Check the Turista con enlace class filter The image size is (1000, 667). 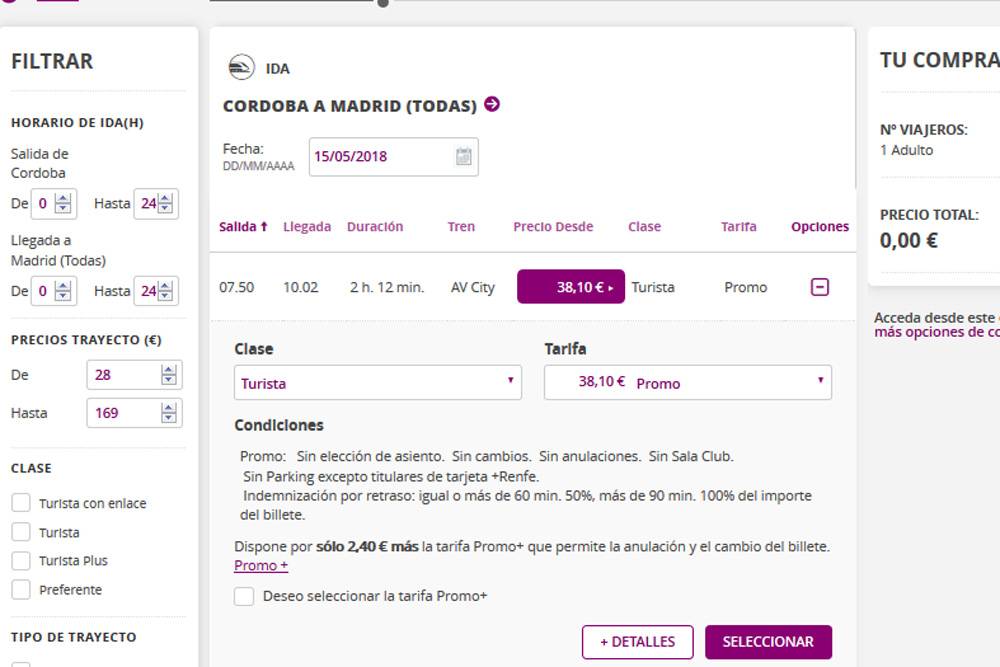pos(21,503)
